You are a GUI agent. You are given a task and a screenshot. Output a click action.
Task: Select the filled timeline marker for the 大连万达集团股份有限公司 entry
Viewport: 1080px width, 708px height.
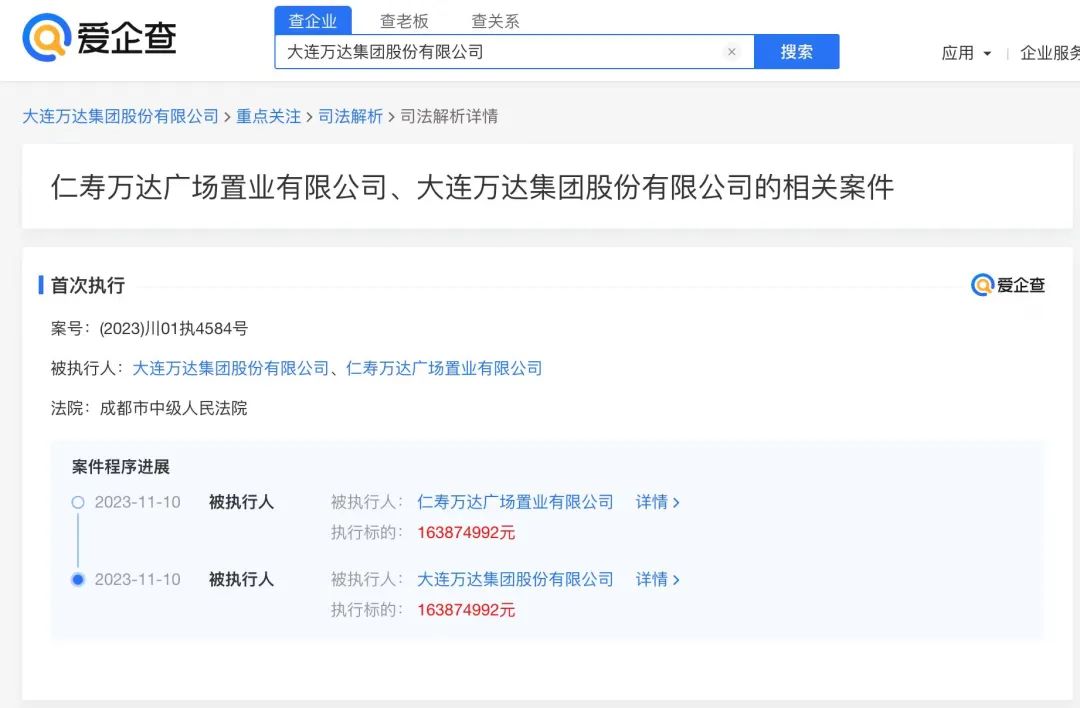pyautogui.click(x=78, y=579)
